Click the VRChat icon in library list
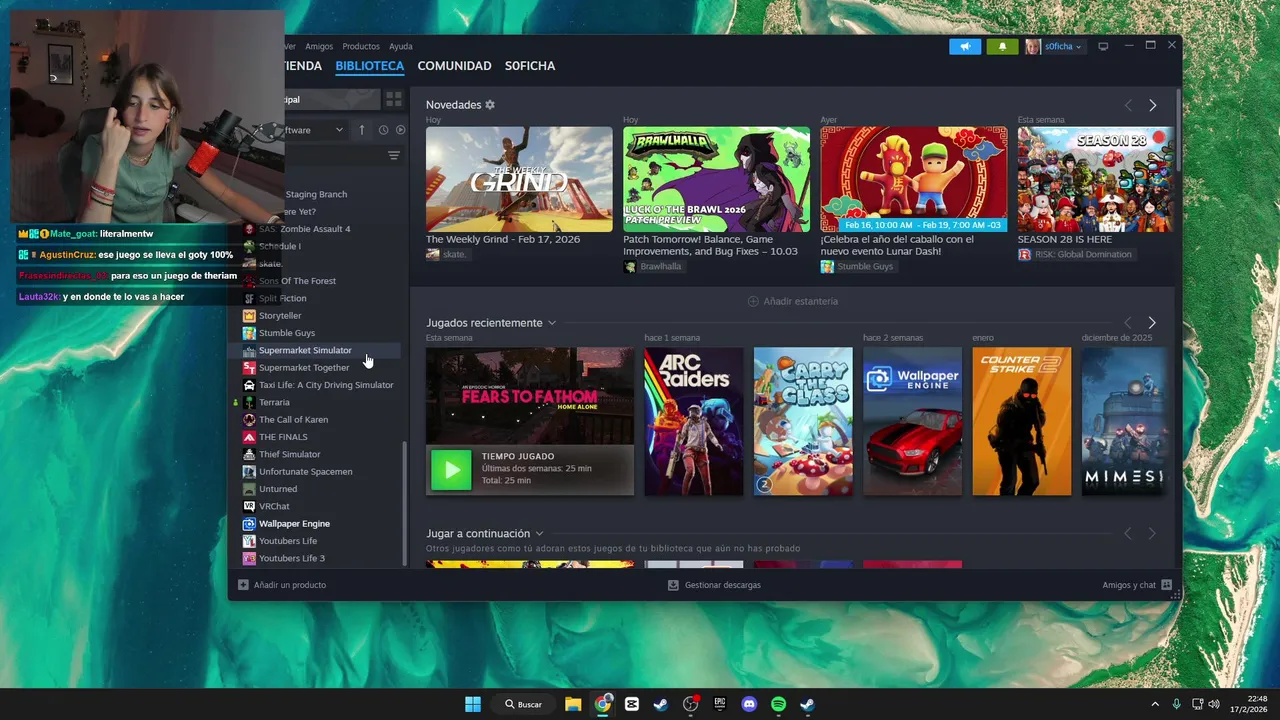1280x720 pixels. (249, 506)
